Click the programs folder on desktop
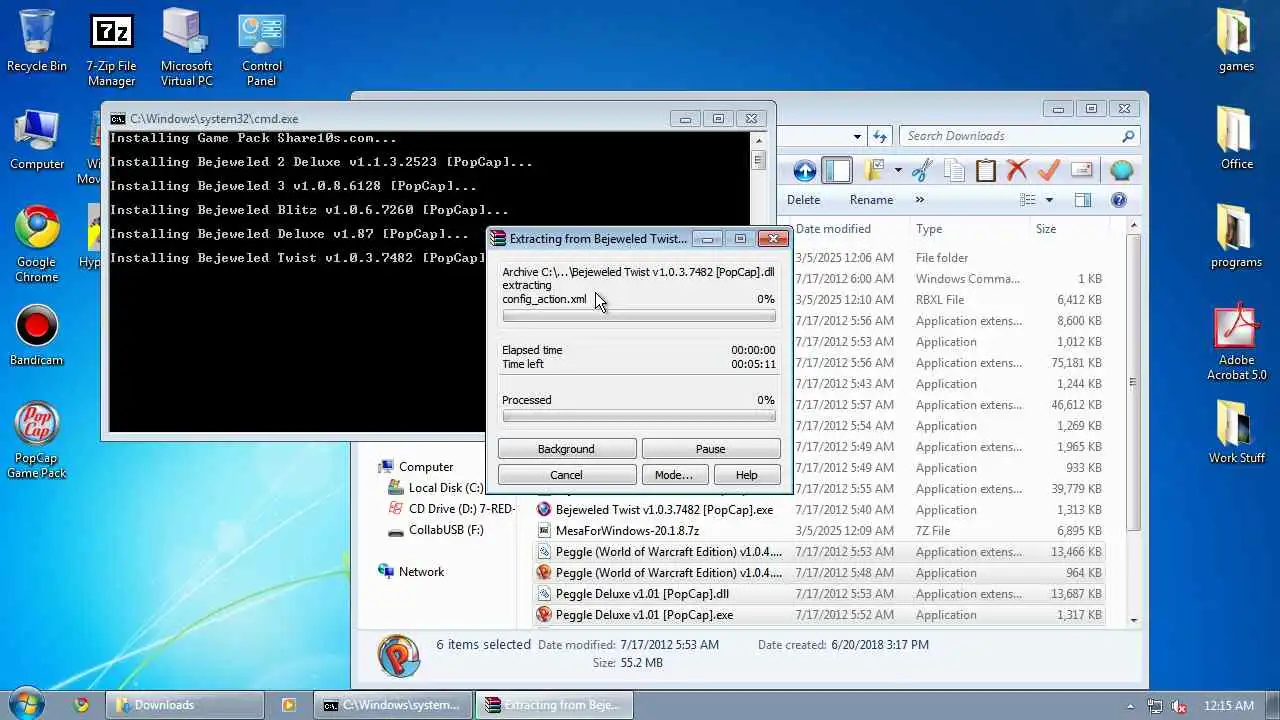This screenshot has width=1280, height=720. pyautogui.click(x=1236, y=236)
